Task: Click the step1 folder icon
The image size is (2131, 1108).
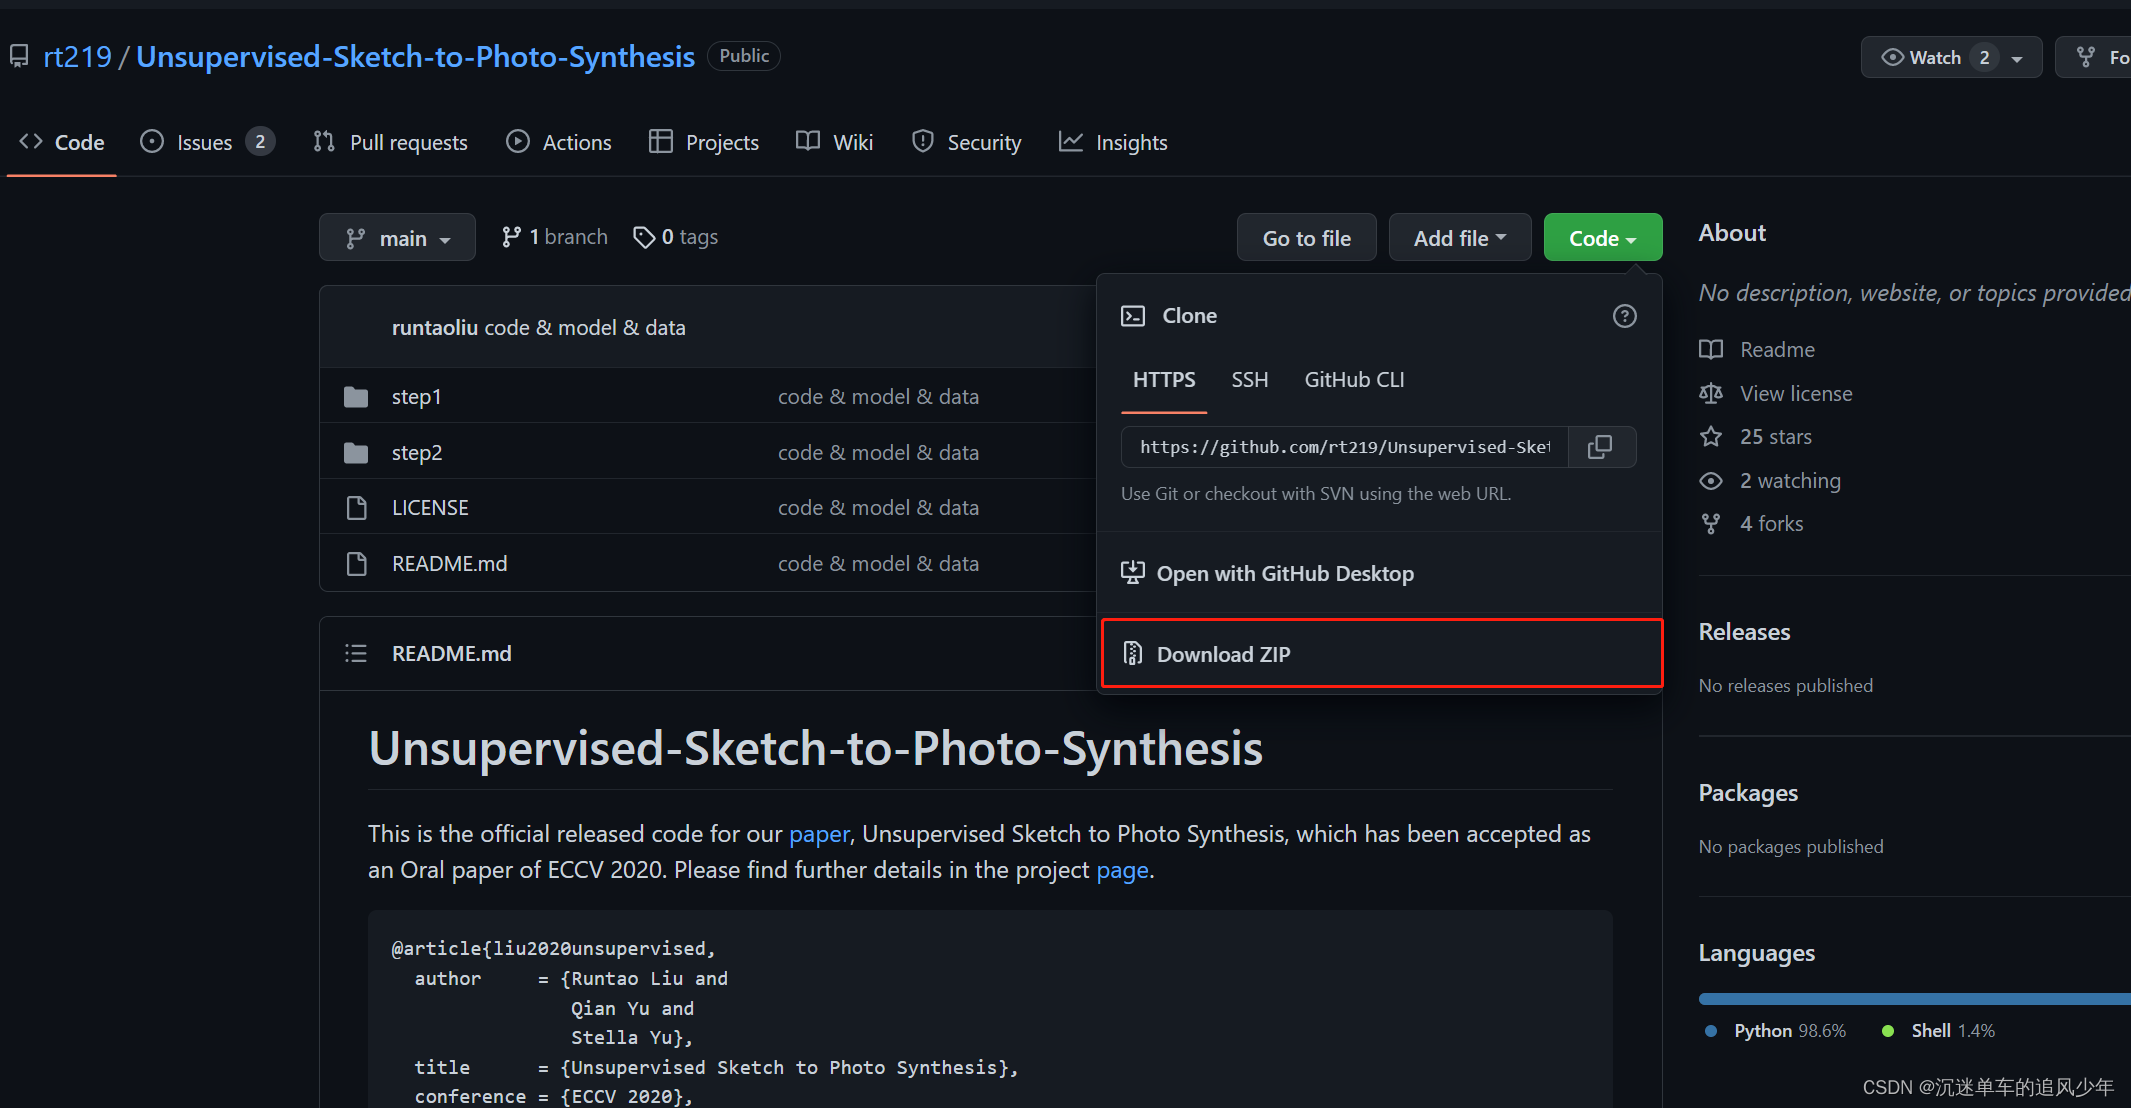Action: click(x=356, y=397)
